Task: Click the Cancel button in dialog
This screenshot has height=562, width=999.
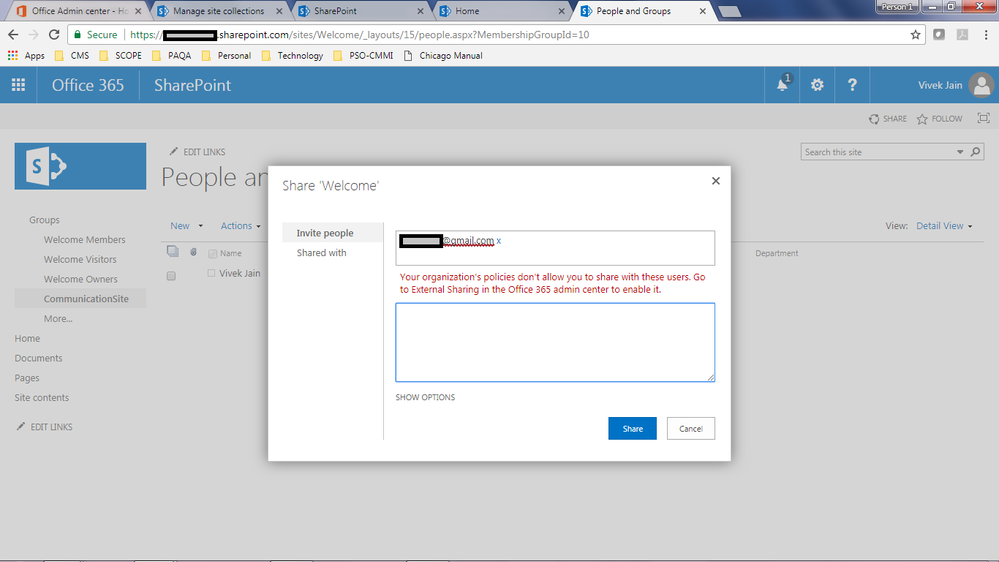Action: pyautogui.click(x=691, y=428)
